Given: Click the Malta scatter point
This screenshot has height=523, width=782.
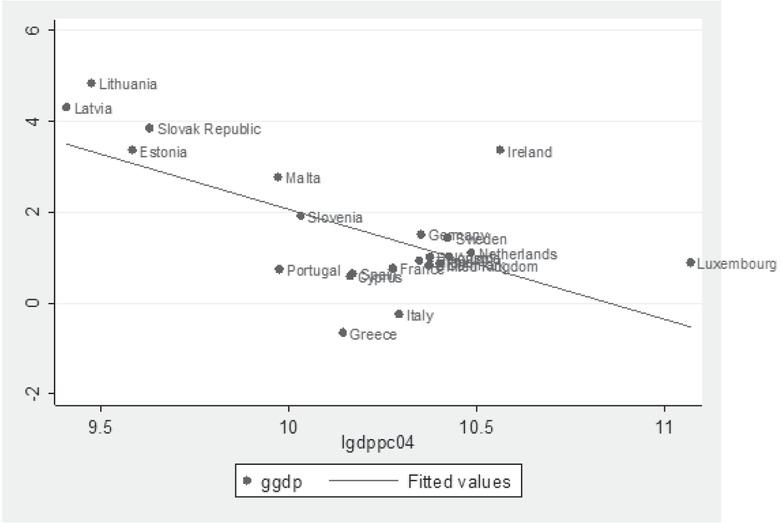Looking at the screenshot, I should (278, 177).
